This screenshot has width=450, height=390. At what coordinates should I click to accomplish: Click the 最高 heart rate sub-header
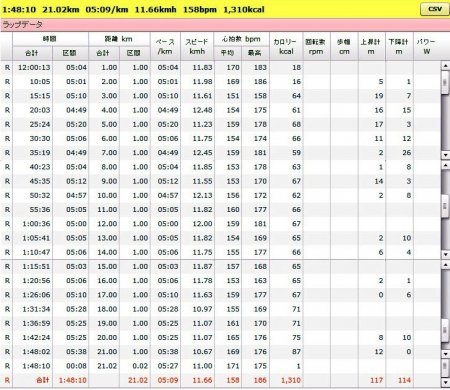tap(255, 53)
